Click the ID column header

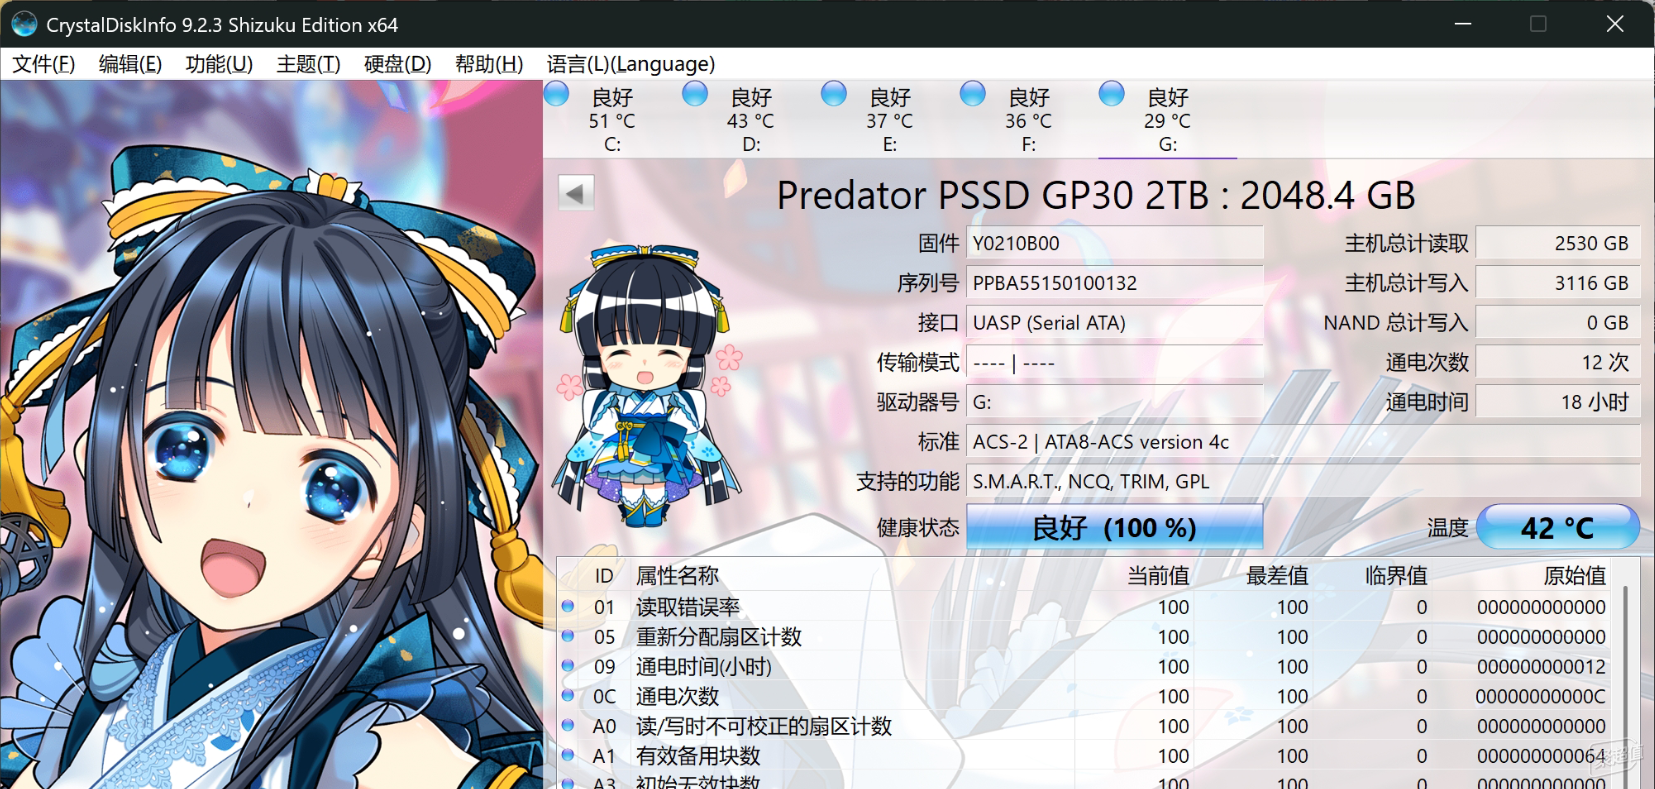coord(604,576)
